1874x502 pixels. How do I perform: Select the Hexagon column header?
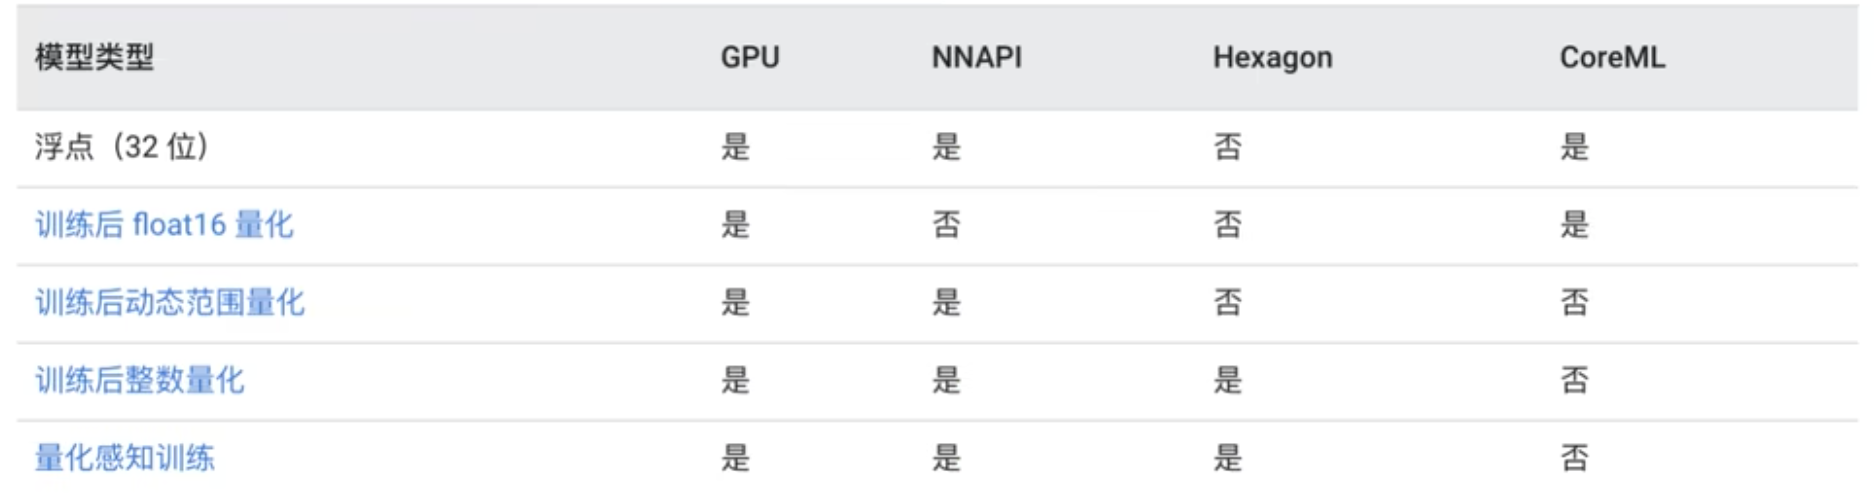[x=1272, y=57]
